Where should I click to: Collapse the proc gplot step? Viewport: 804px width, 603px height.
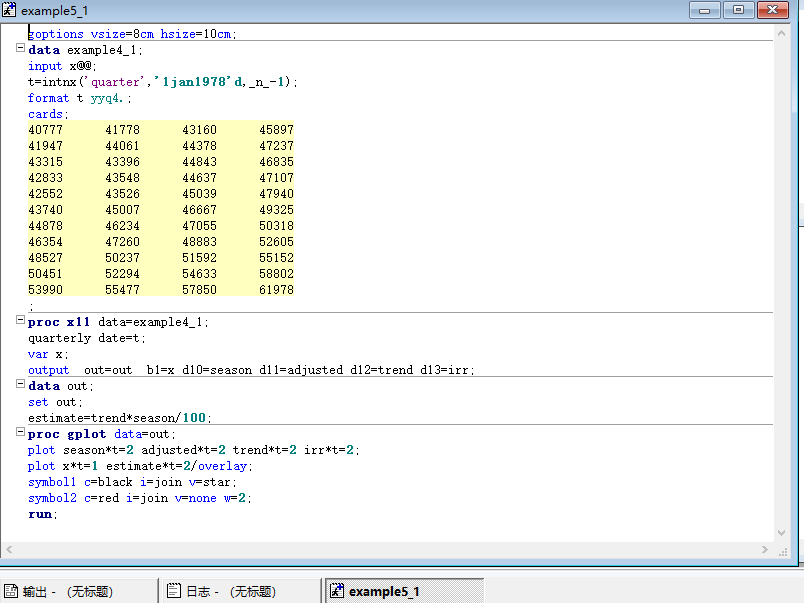[20, 433]
